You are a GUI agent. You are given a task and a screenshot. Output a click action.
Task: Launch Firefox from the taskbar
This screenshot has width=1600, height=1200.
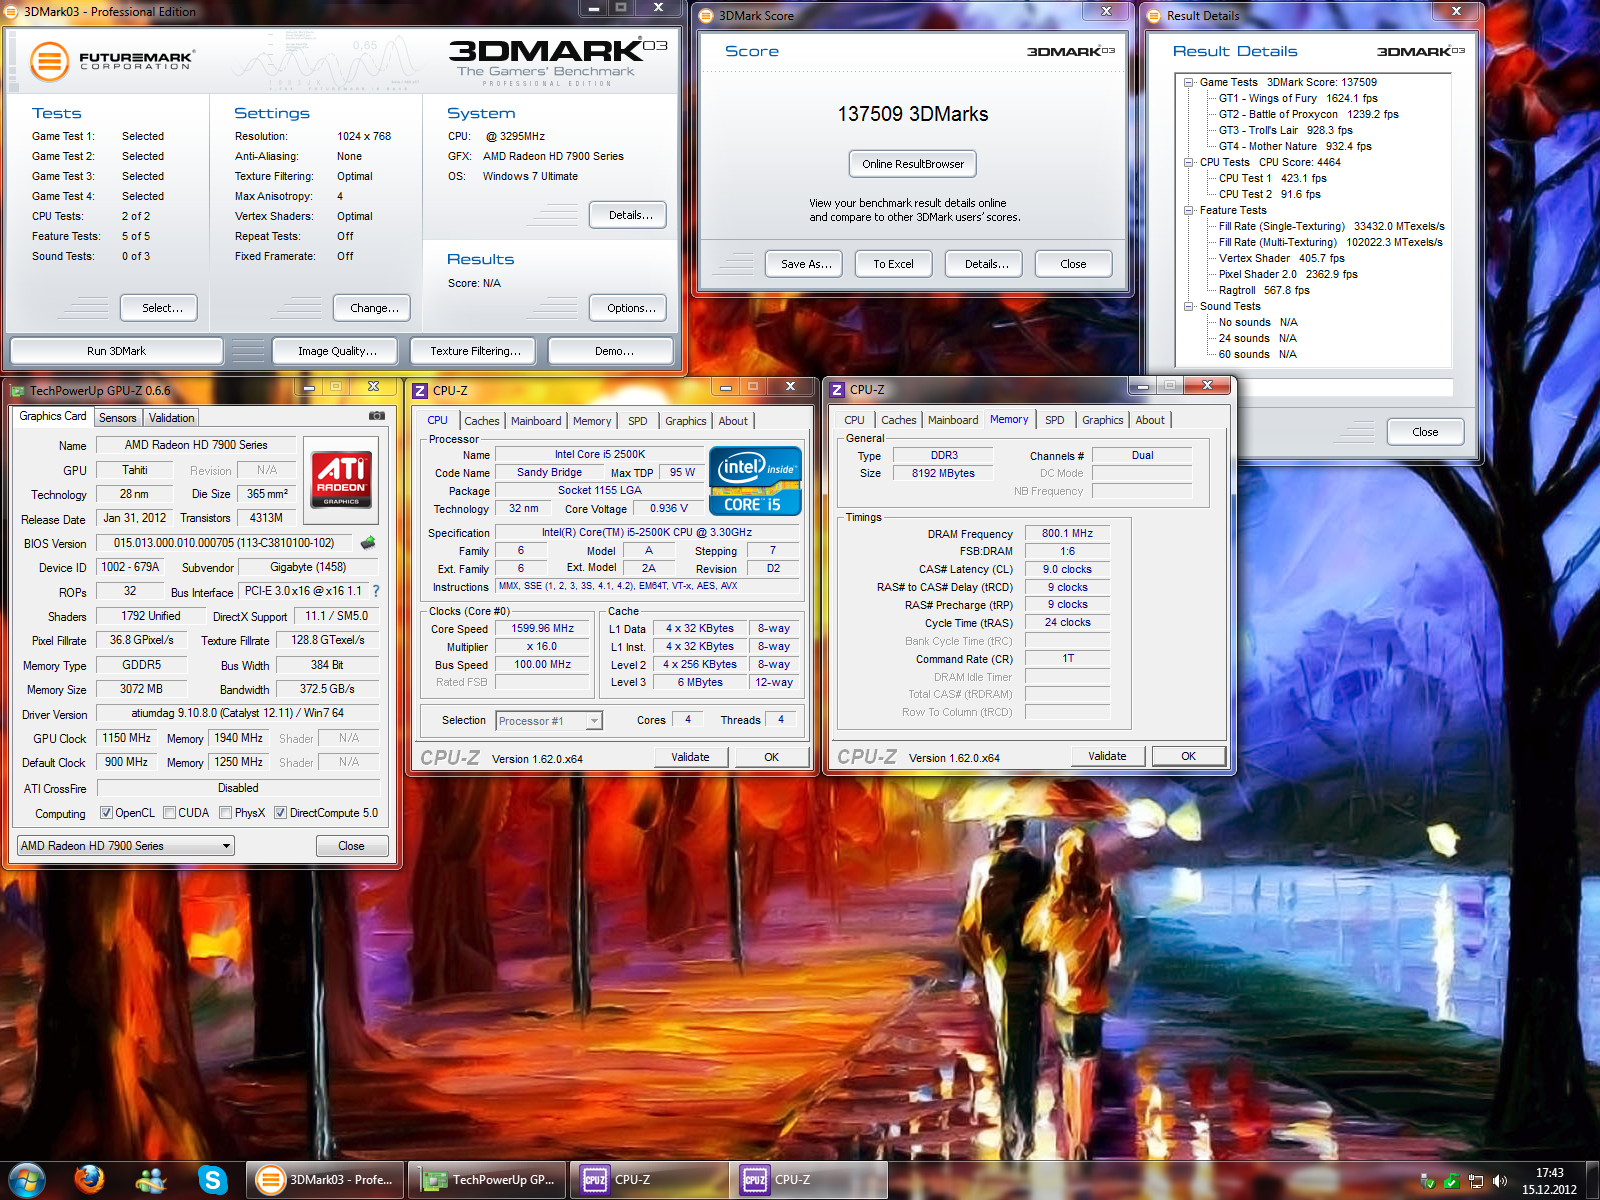click(89, 1180)
